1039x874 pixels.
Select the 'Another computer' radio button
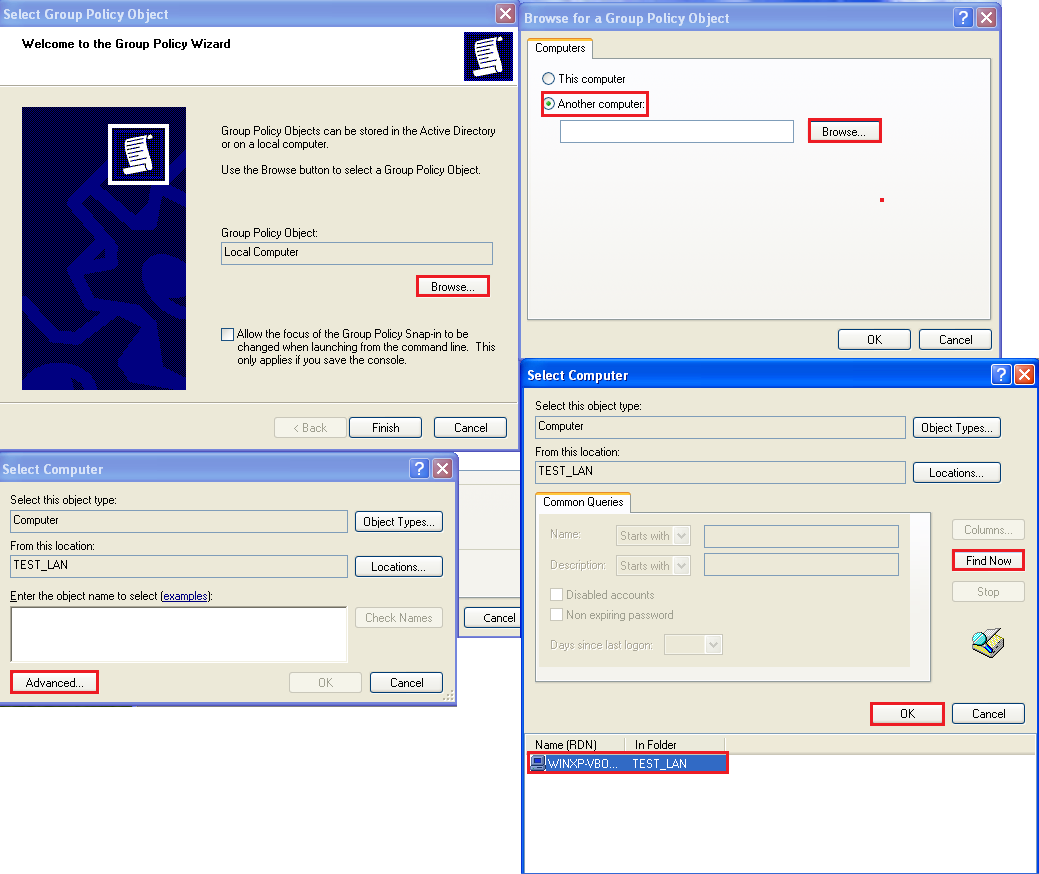tap(549, 104)
